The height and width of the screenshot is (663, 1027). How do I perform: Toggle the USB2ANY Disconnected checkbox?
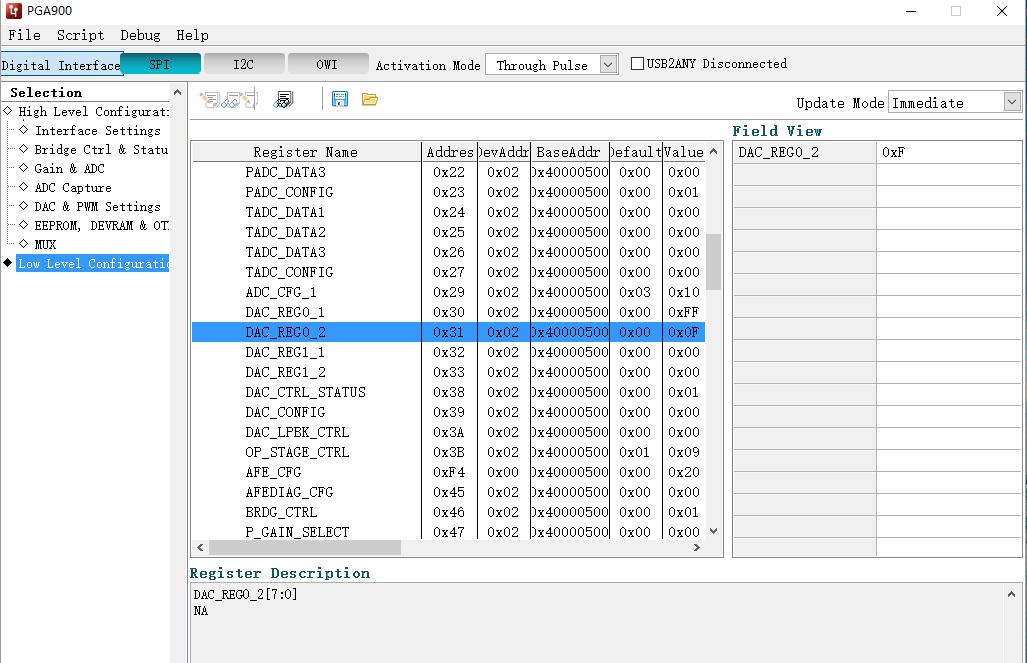click(x=637, y=64)
